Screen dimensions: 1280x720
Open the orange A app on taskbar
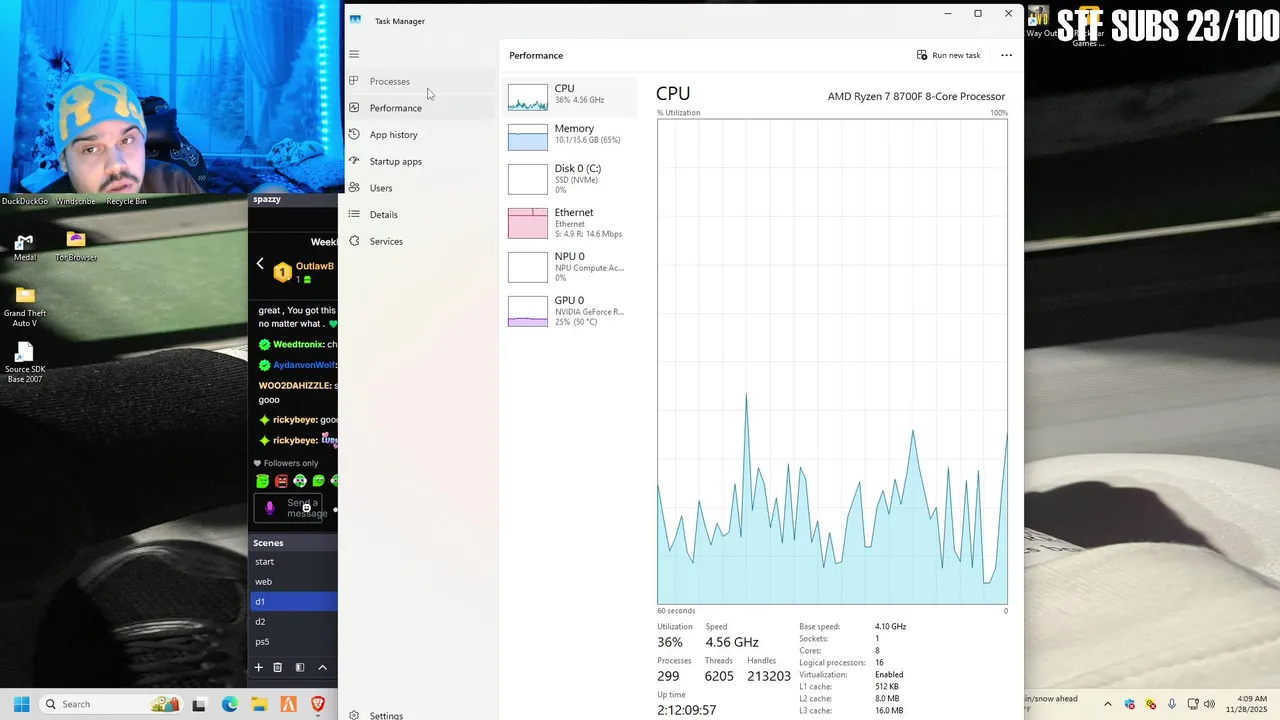coord(288,704)
